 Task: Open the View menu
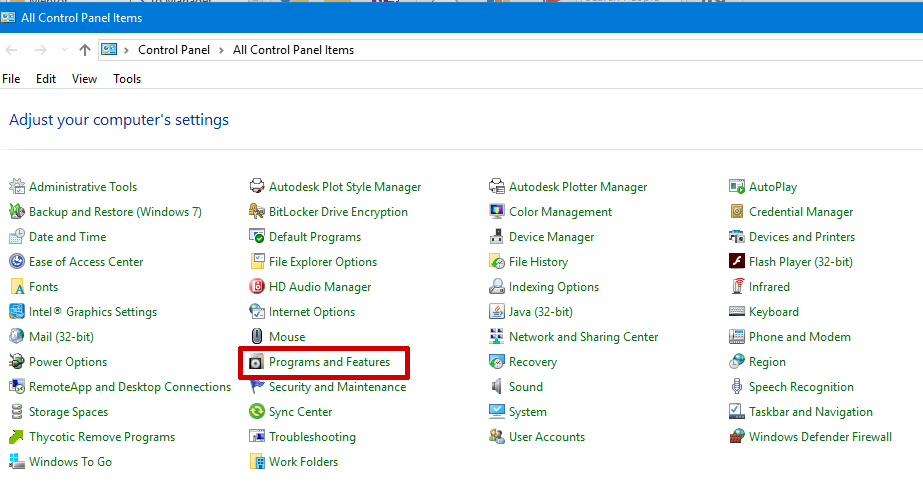84,79
